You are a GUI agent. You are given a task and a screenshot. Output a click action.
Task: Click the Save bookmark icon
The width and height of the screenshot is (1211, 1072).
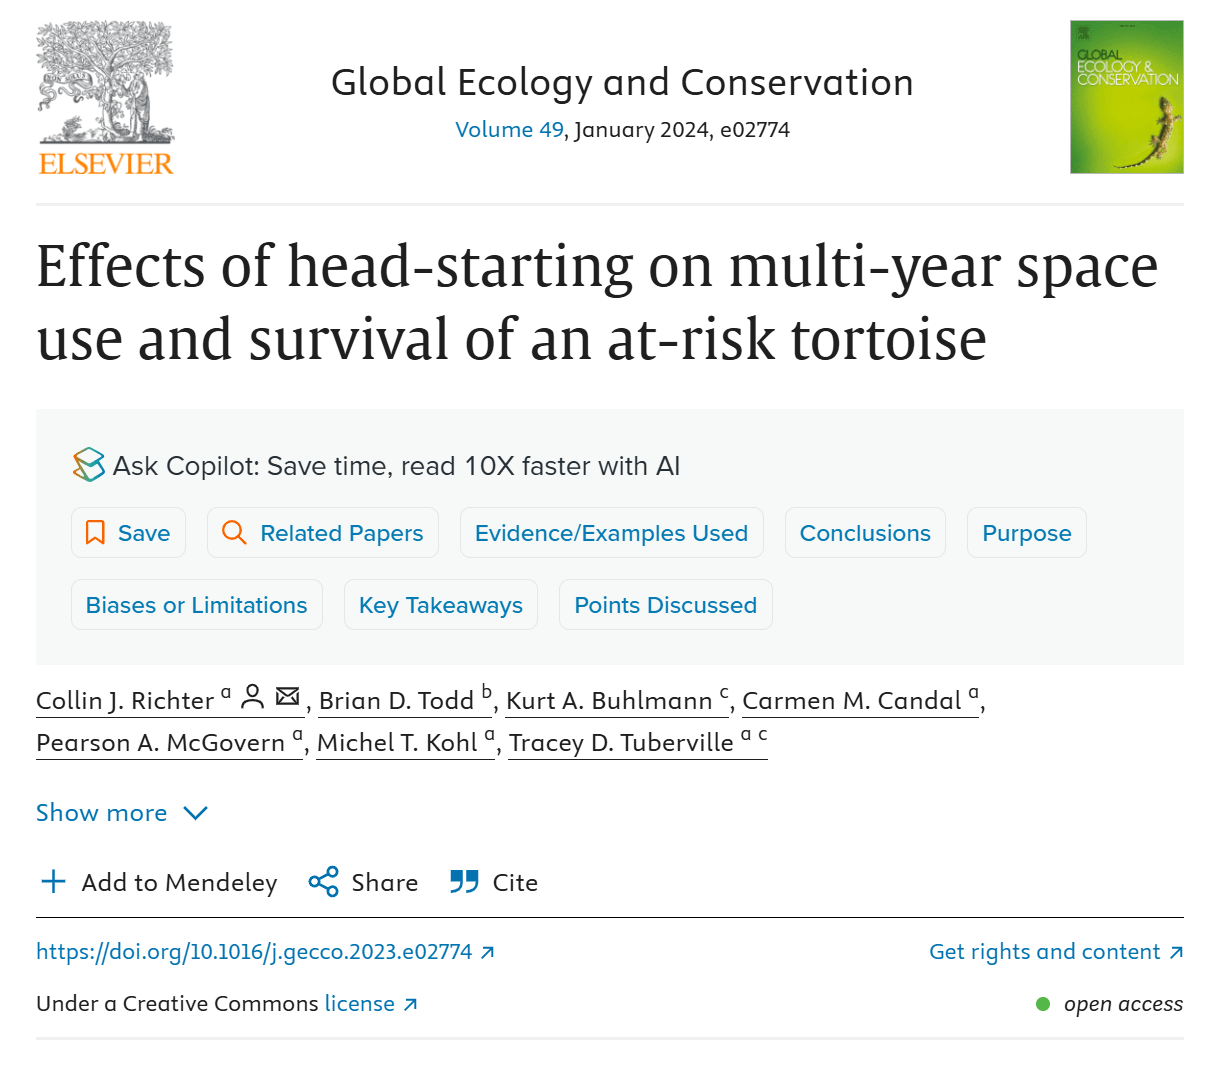click(x=95, y=533)
